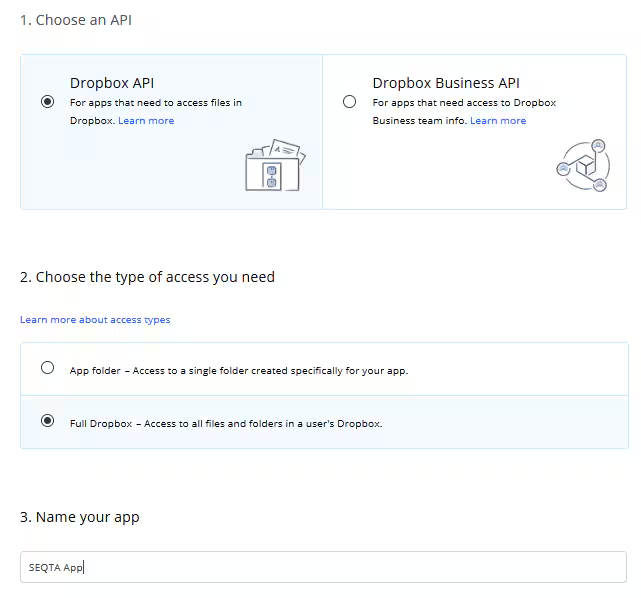Select the Dropbox Business API radio button

click(349, 101)
